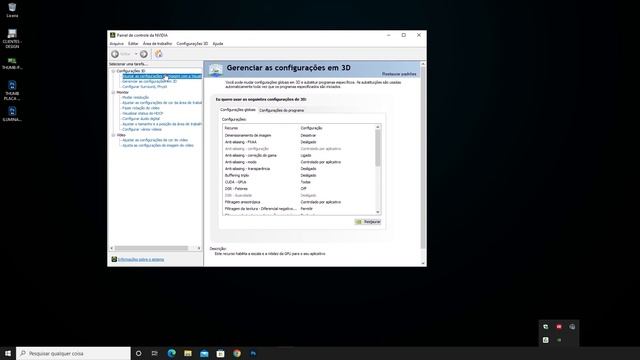
Task: Select highlighted Ajustar as configurações de imagem item
Action: 162,76
